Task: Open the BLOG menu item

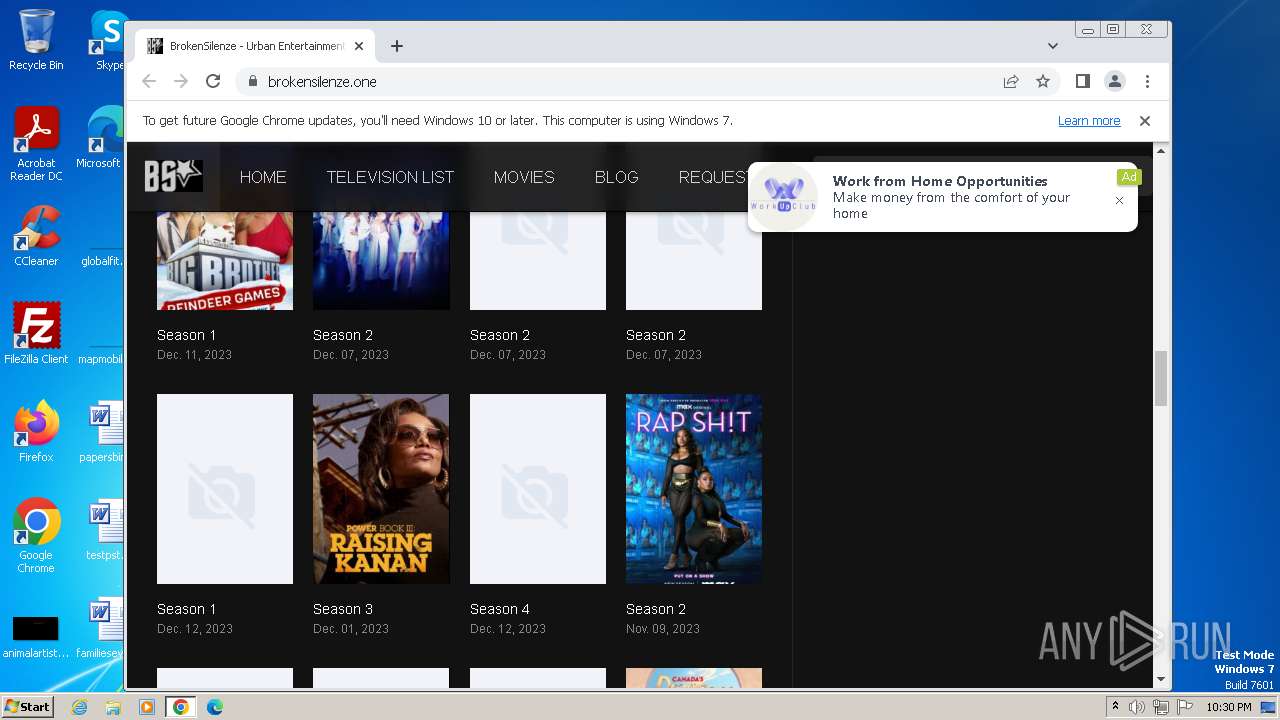Action: pos(616,177)
